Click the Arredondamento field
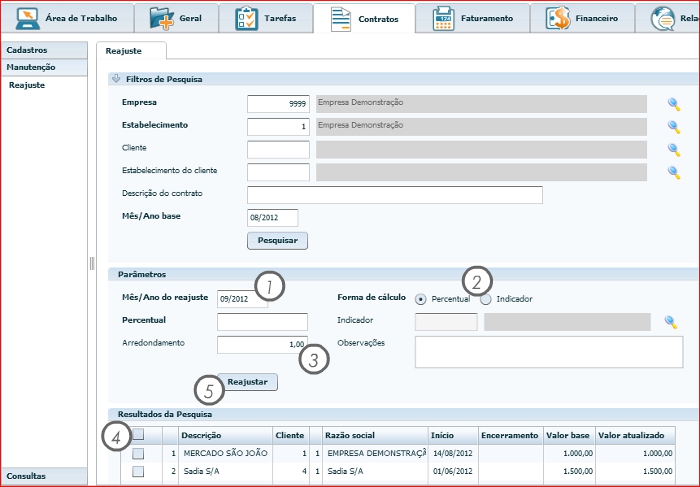The height and width of the screenshot is (487, 700). (262, 345)
